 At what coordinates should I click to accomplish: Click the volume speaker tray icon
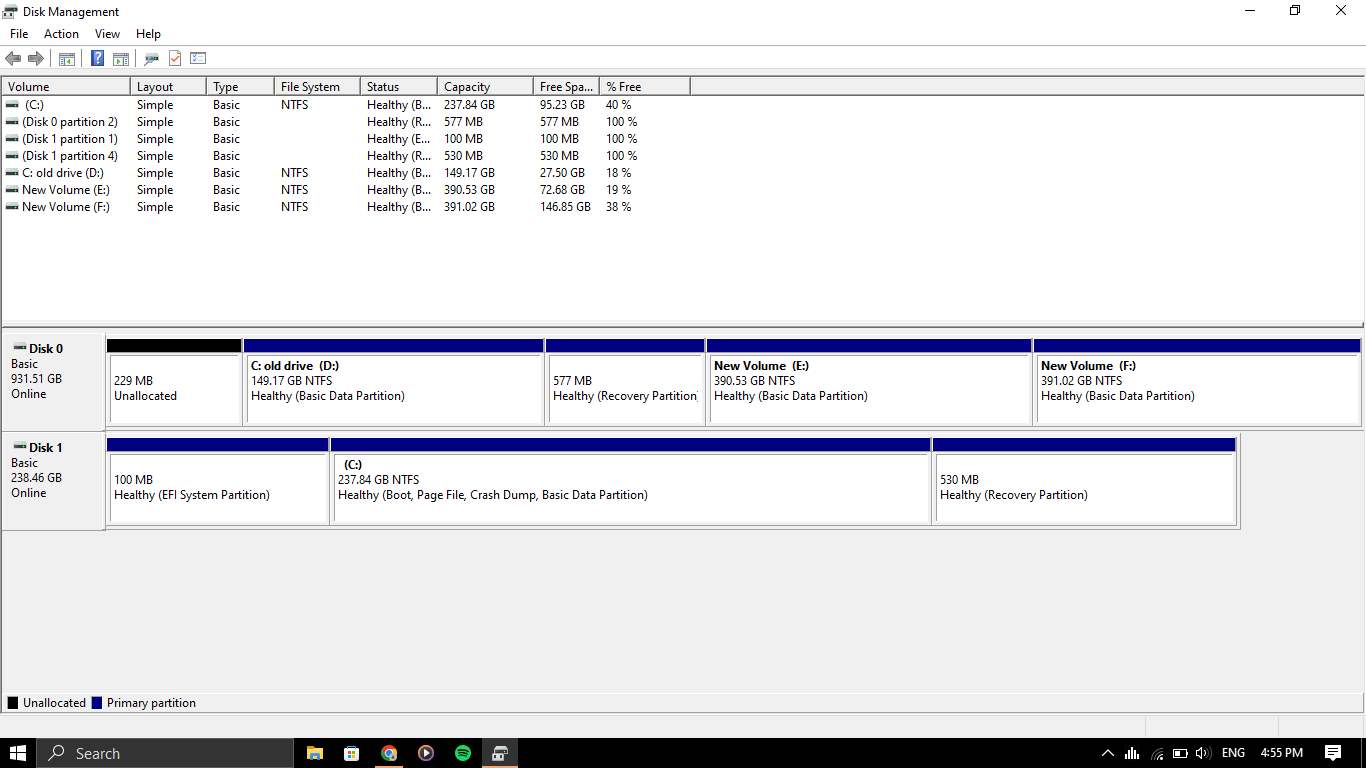click(1203, 753)
